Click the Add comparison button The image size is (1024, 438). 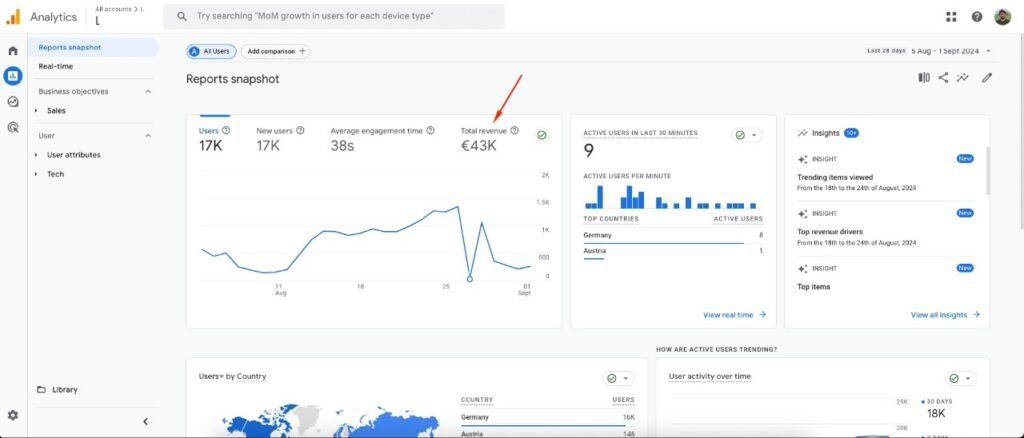pyautogui.click(x=276, y=51)
